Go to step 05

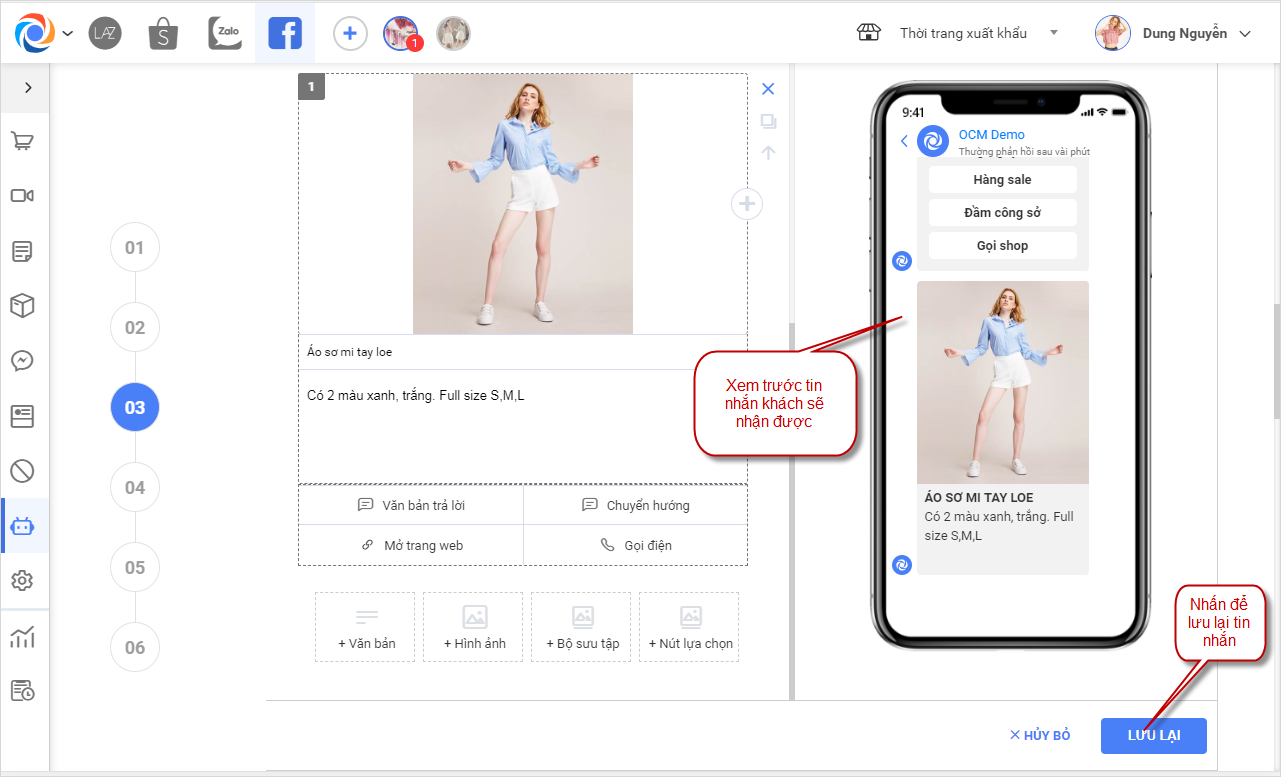point(135,568)
